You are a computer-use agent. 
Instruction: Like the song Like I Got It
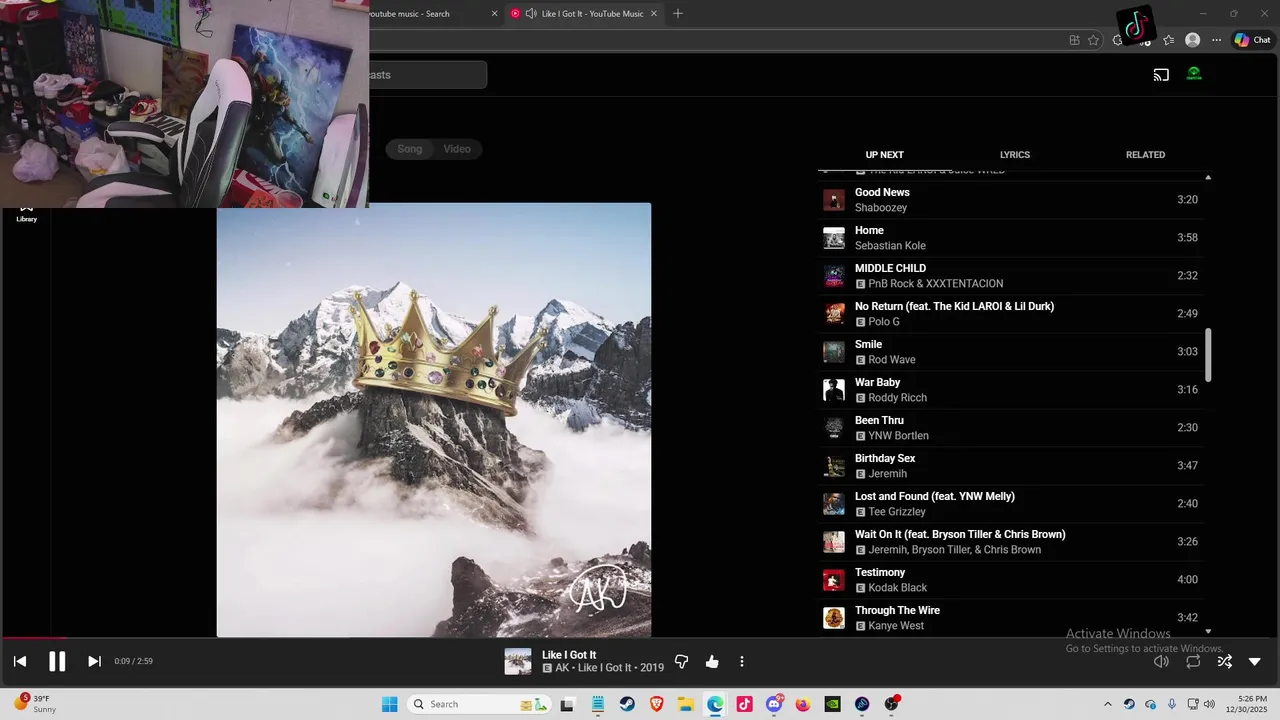712,661
